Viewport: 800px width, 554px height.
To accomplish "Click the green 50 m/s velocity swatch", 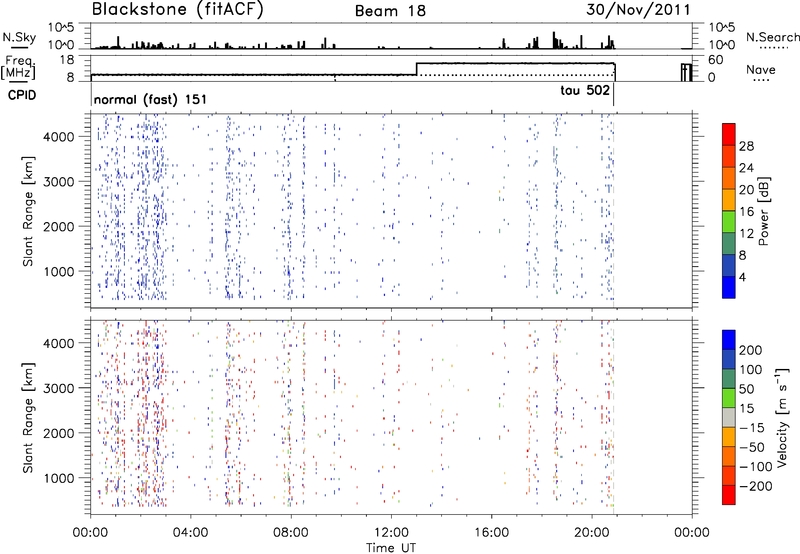I will (729, 398).
